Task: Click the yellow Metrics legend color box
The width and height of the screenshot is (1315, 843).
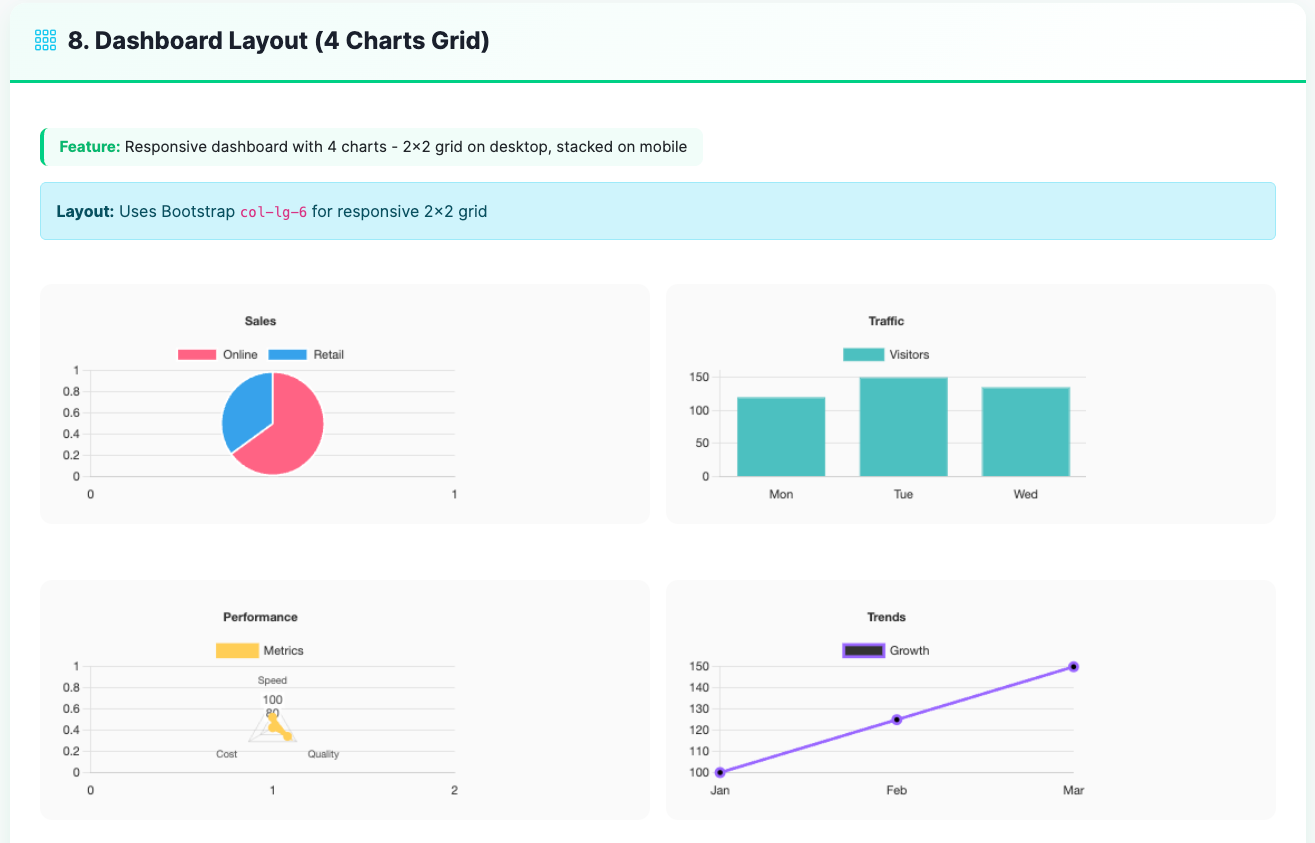Action: (x=237, y=651)
